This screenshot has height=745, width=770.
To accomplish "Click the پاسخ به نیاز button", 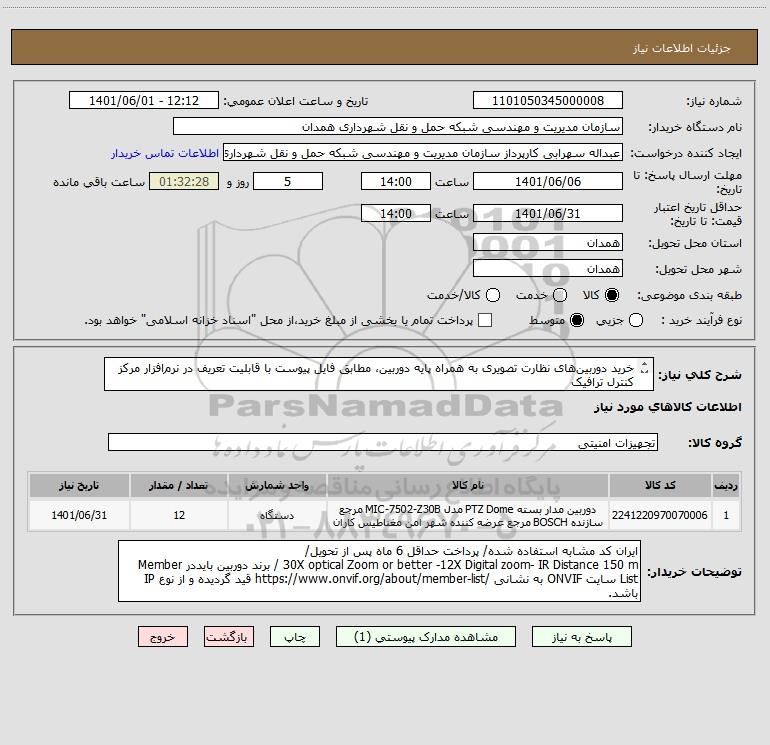I will point(581,637).
